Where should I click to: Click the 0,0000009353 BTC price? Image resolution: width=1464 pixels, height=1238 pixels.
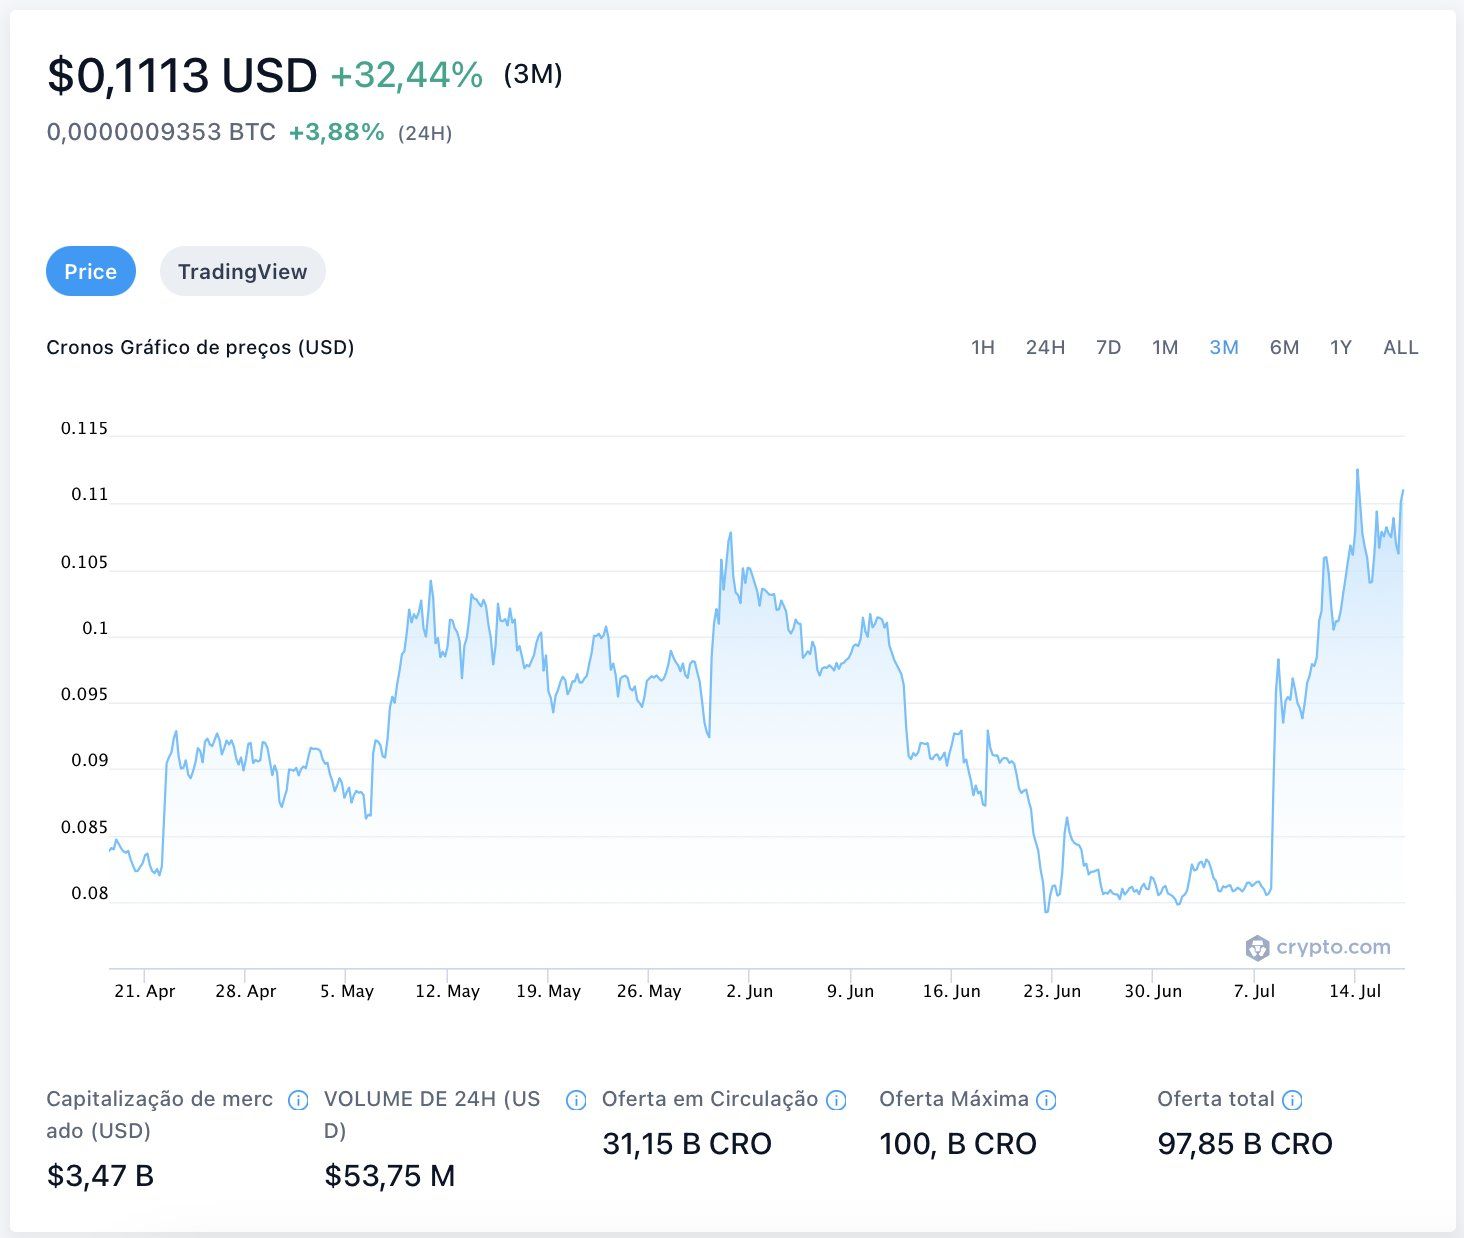161,132
